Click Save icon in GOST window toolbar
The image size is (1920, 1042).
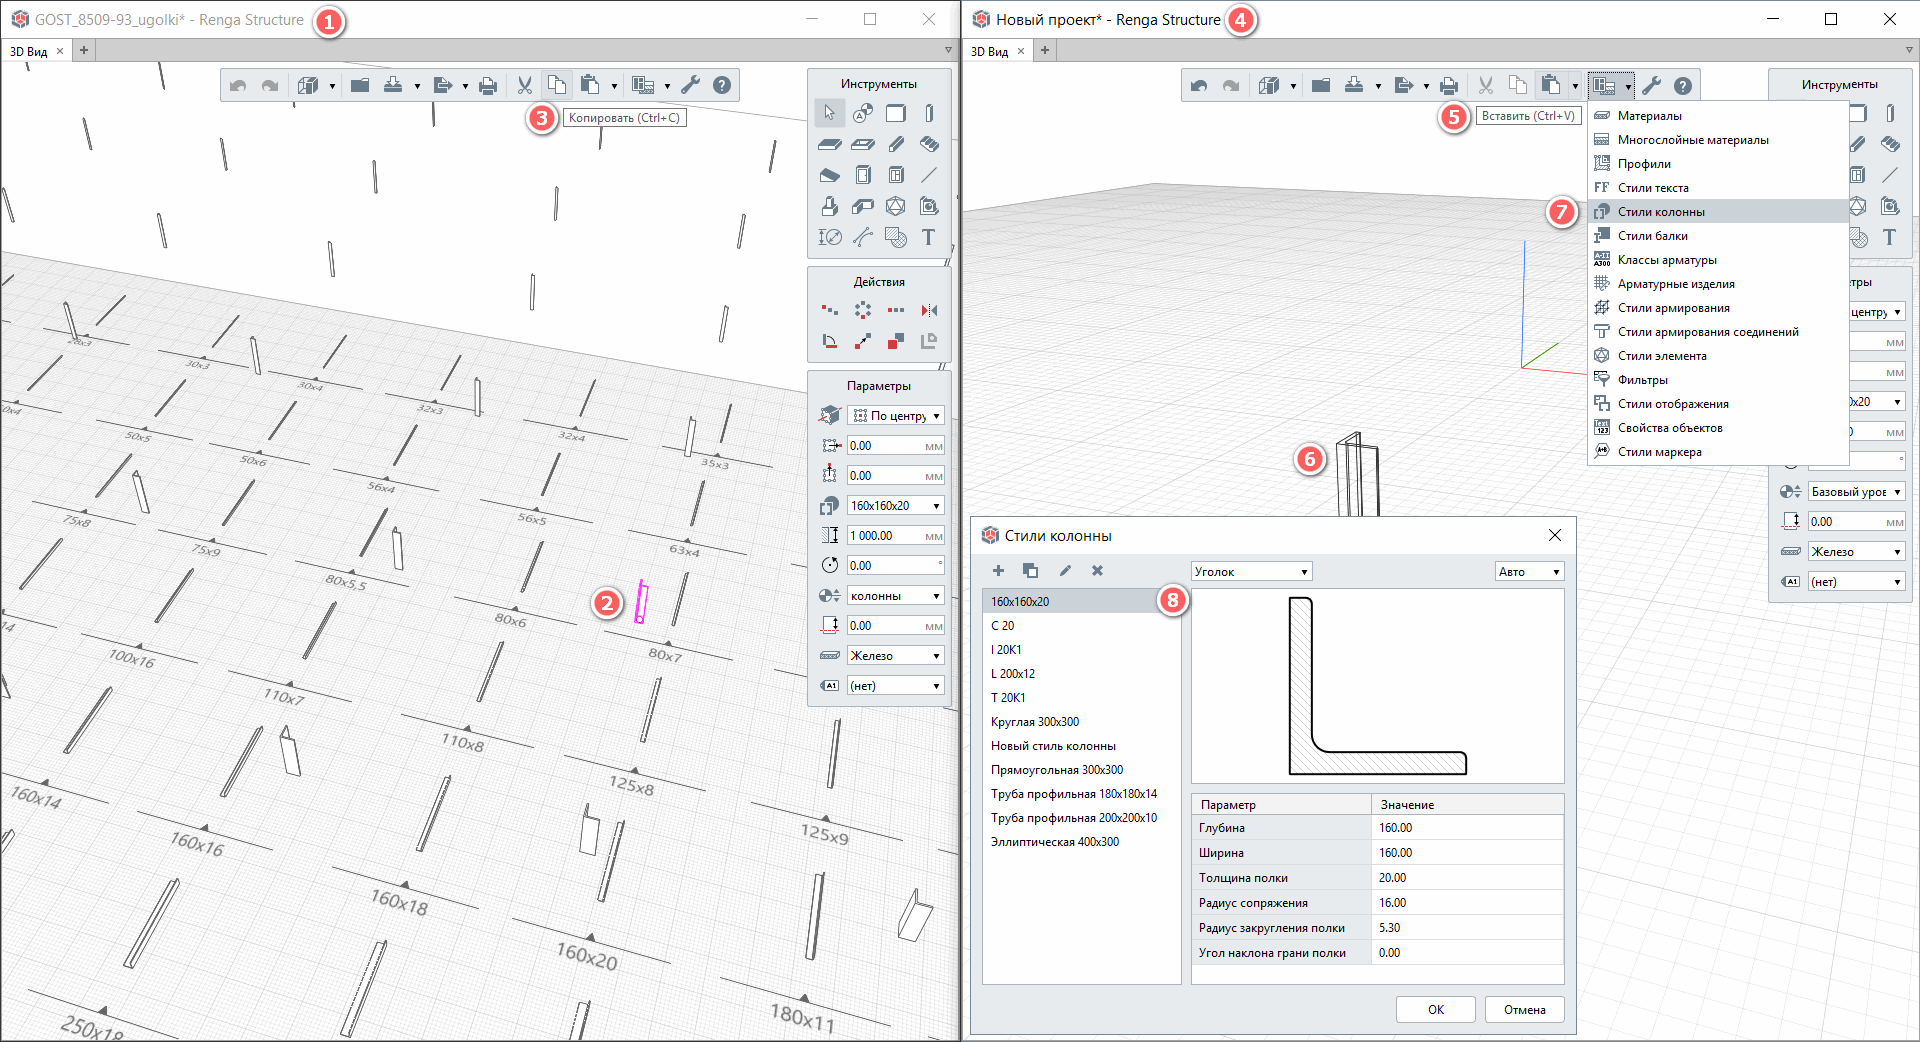(x=393, y=86)
